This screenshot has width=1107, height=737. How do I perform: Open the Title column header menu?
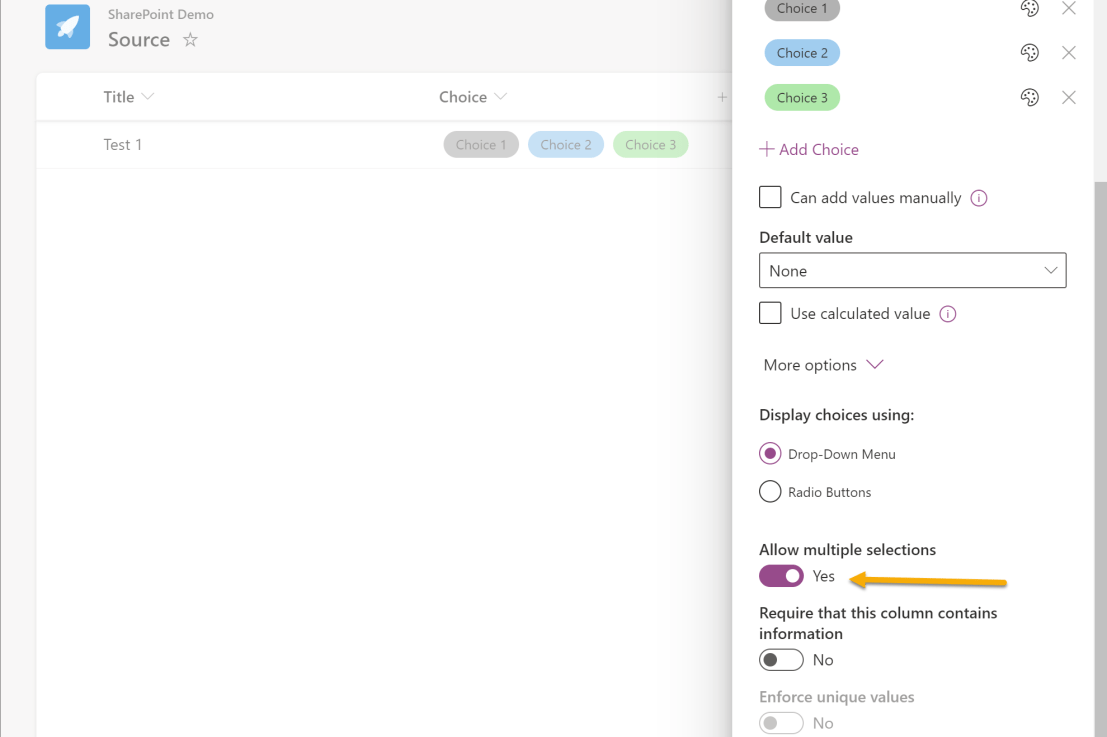[147, 96]
